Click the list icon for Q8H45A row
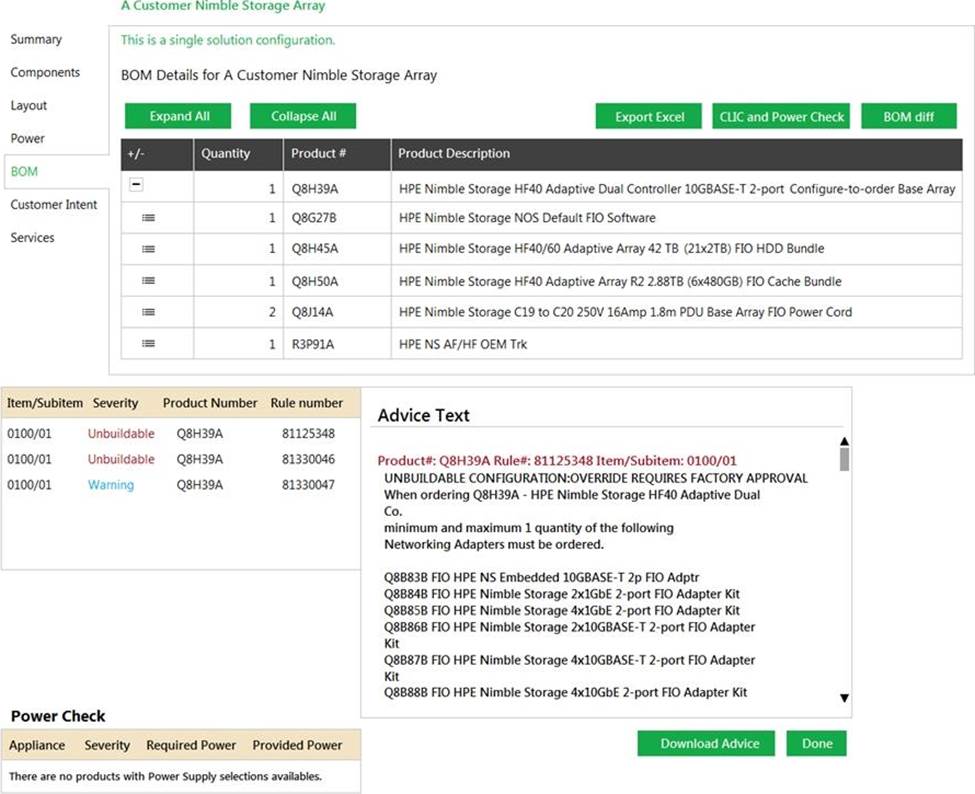 148,249
